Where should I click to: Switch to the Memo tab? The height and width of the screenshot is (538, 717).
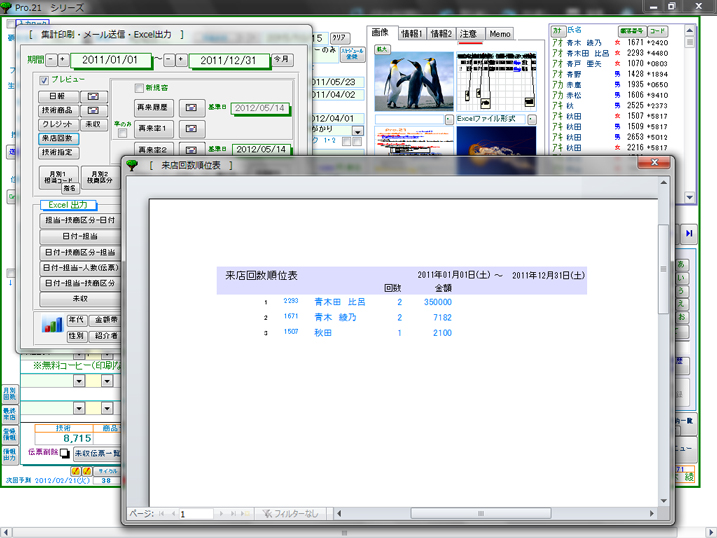point(500,34)
